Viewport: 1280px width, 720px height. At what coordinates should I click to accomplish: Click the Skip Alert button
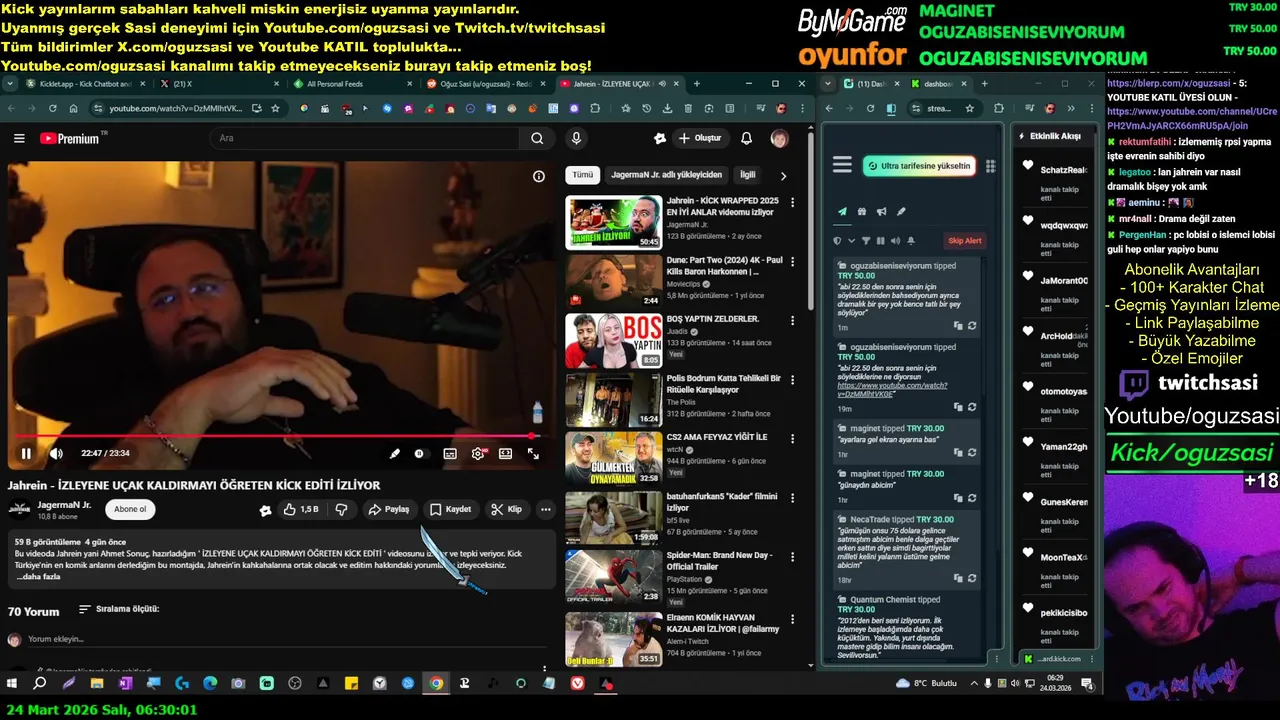point(965,241)
